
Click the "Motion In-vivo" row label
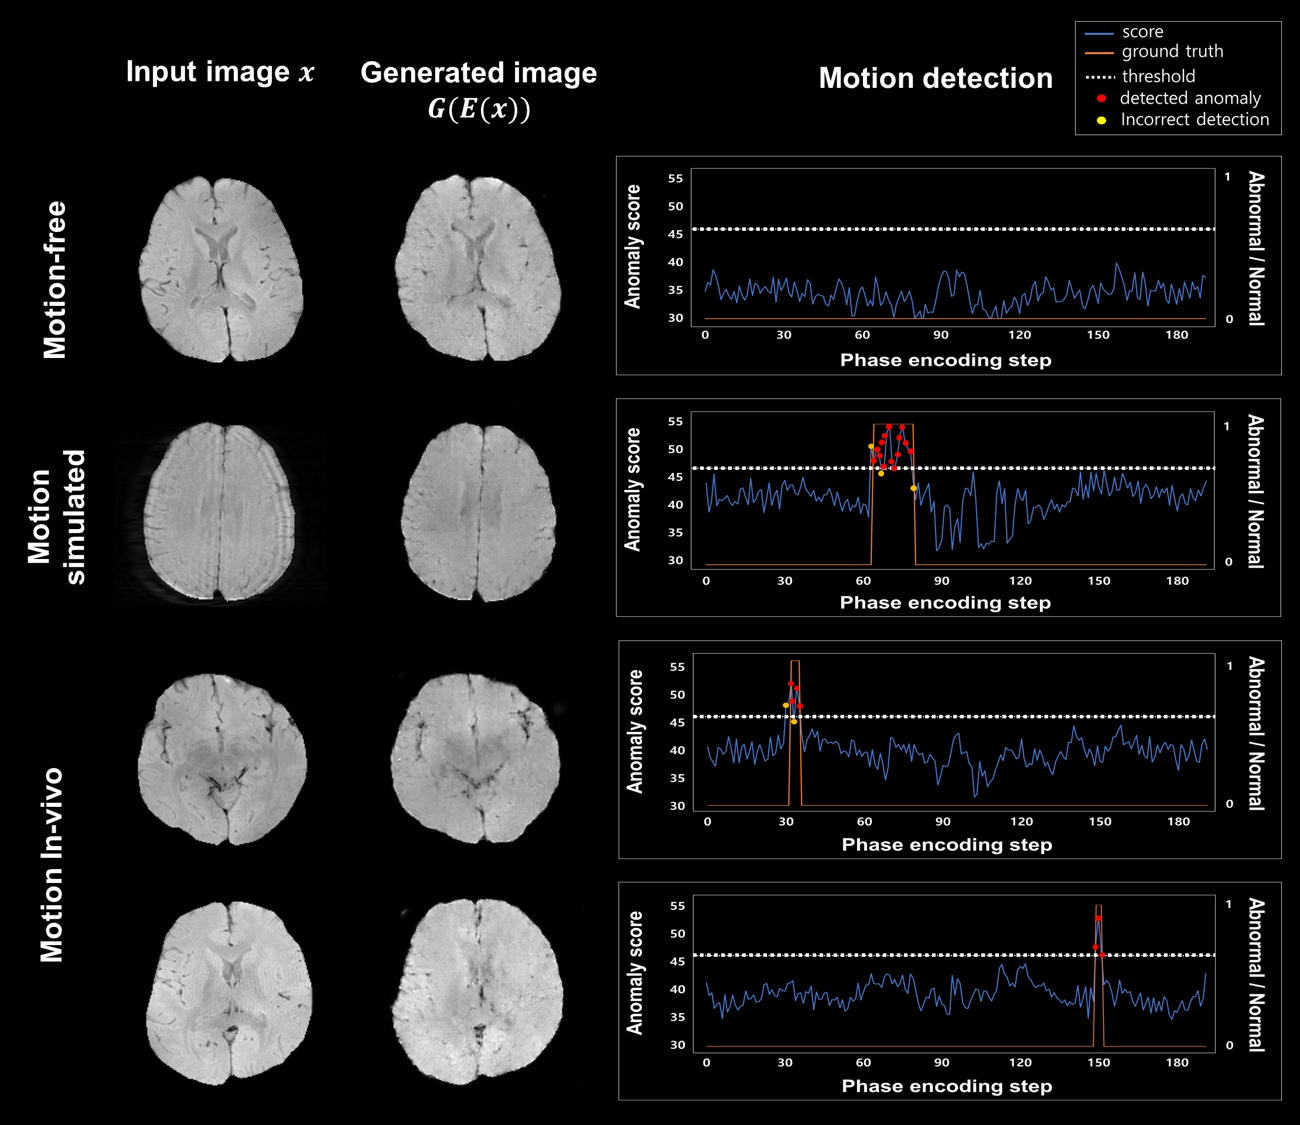click(x=52, y=865)
